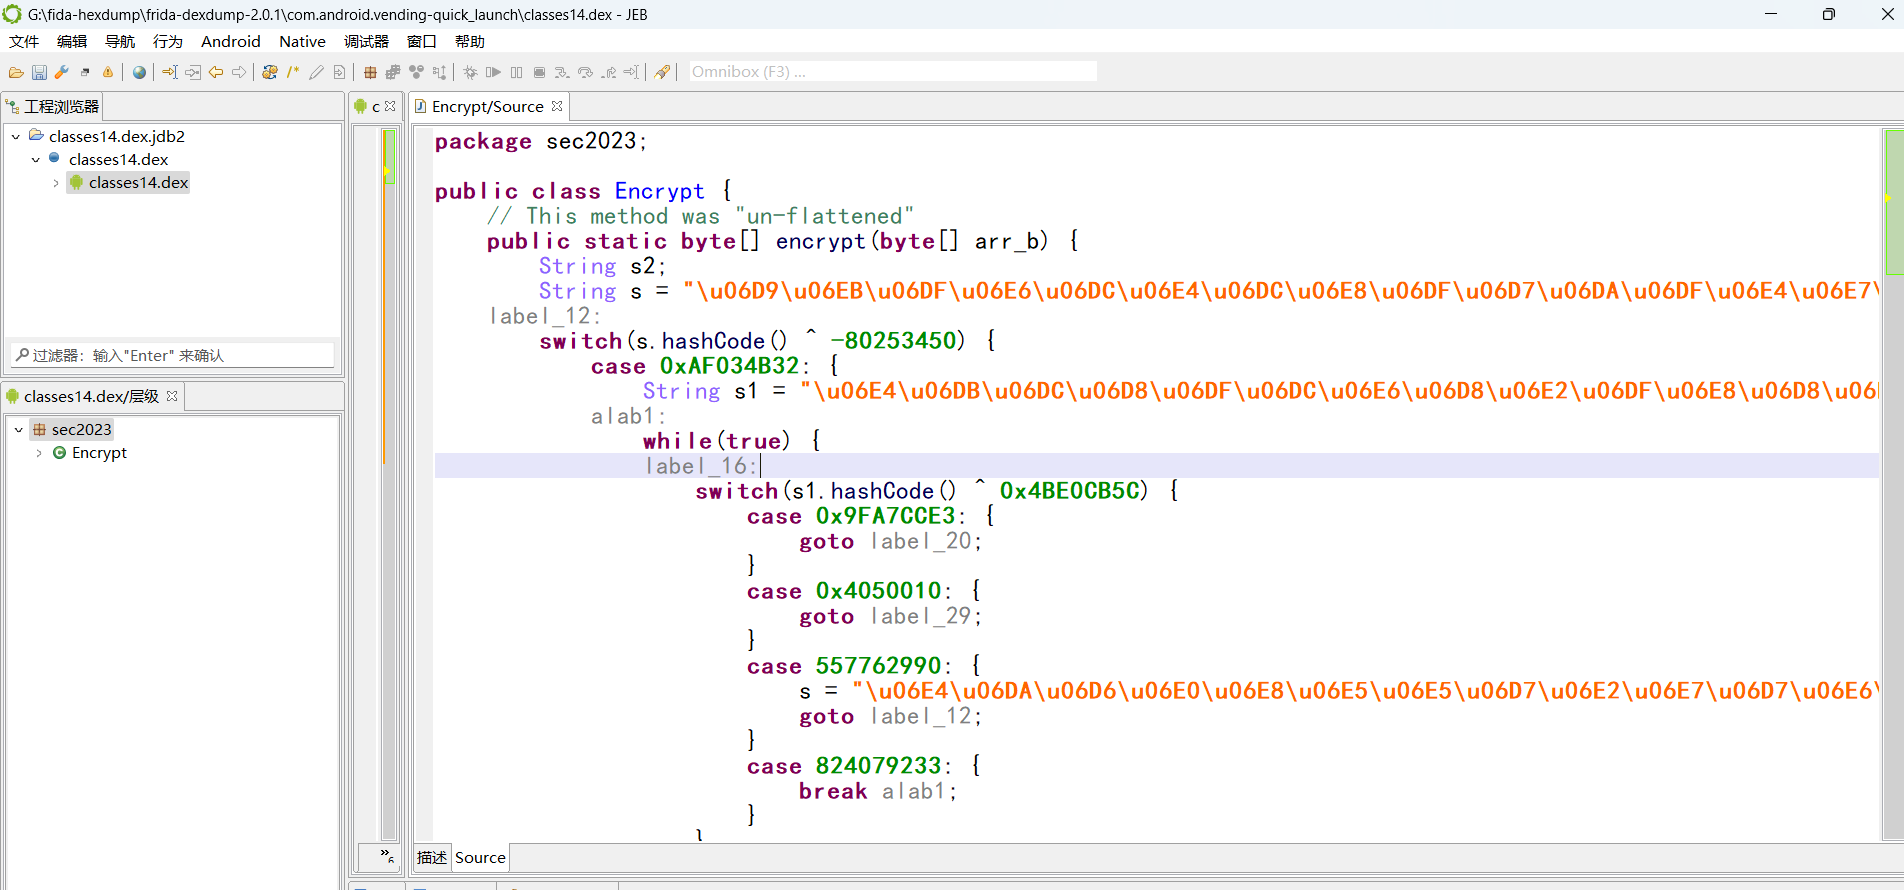Click the label_16: line in source
Image resolution: width=1904 pixels, height=890 pixels.
click(x=702, y=466)
